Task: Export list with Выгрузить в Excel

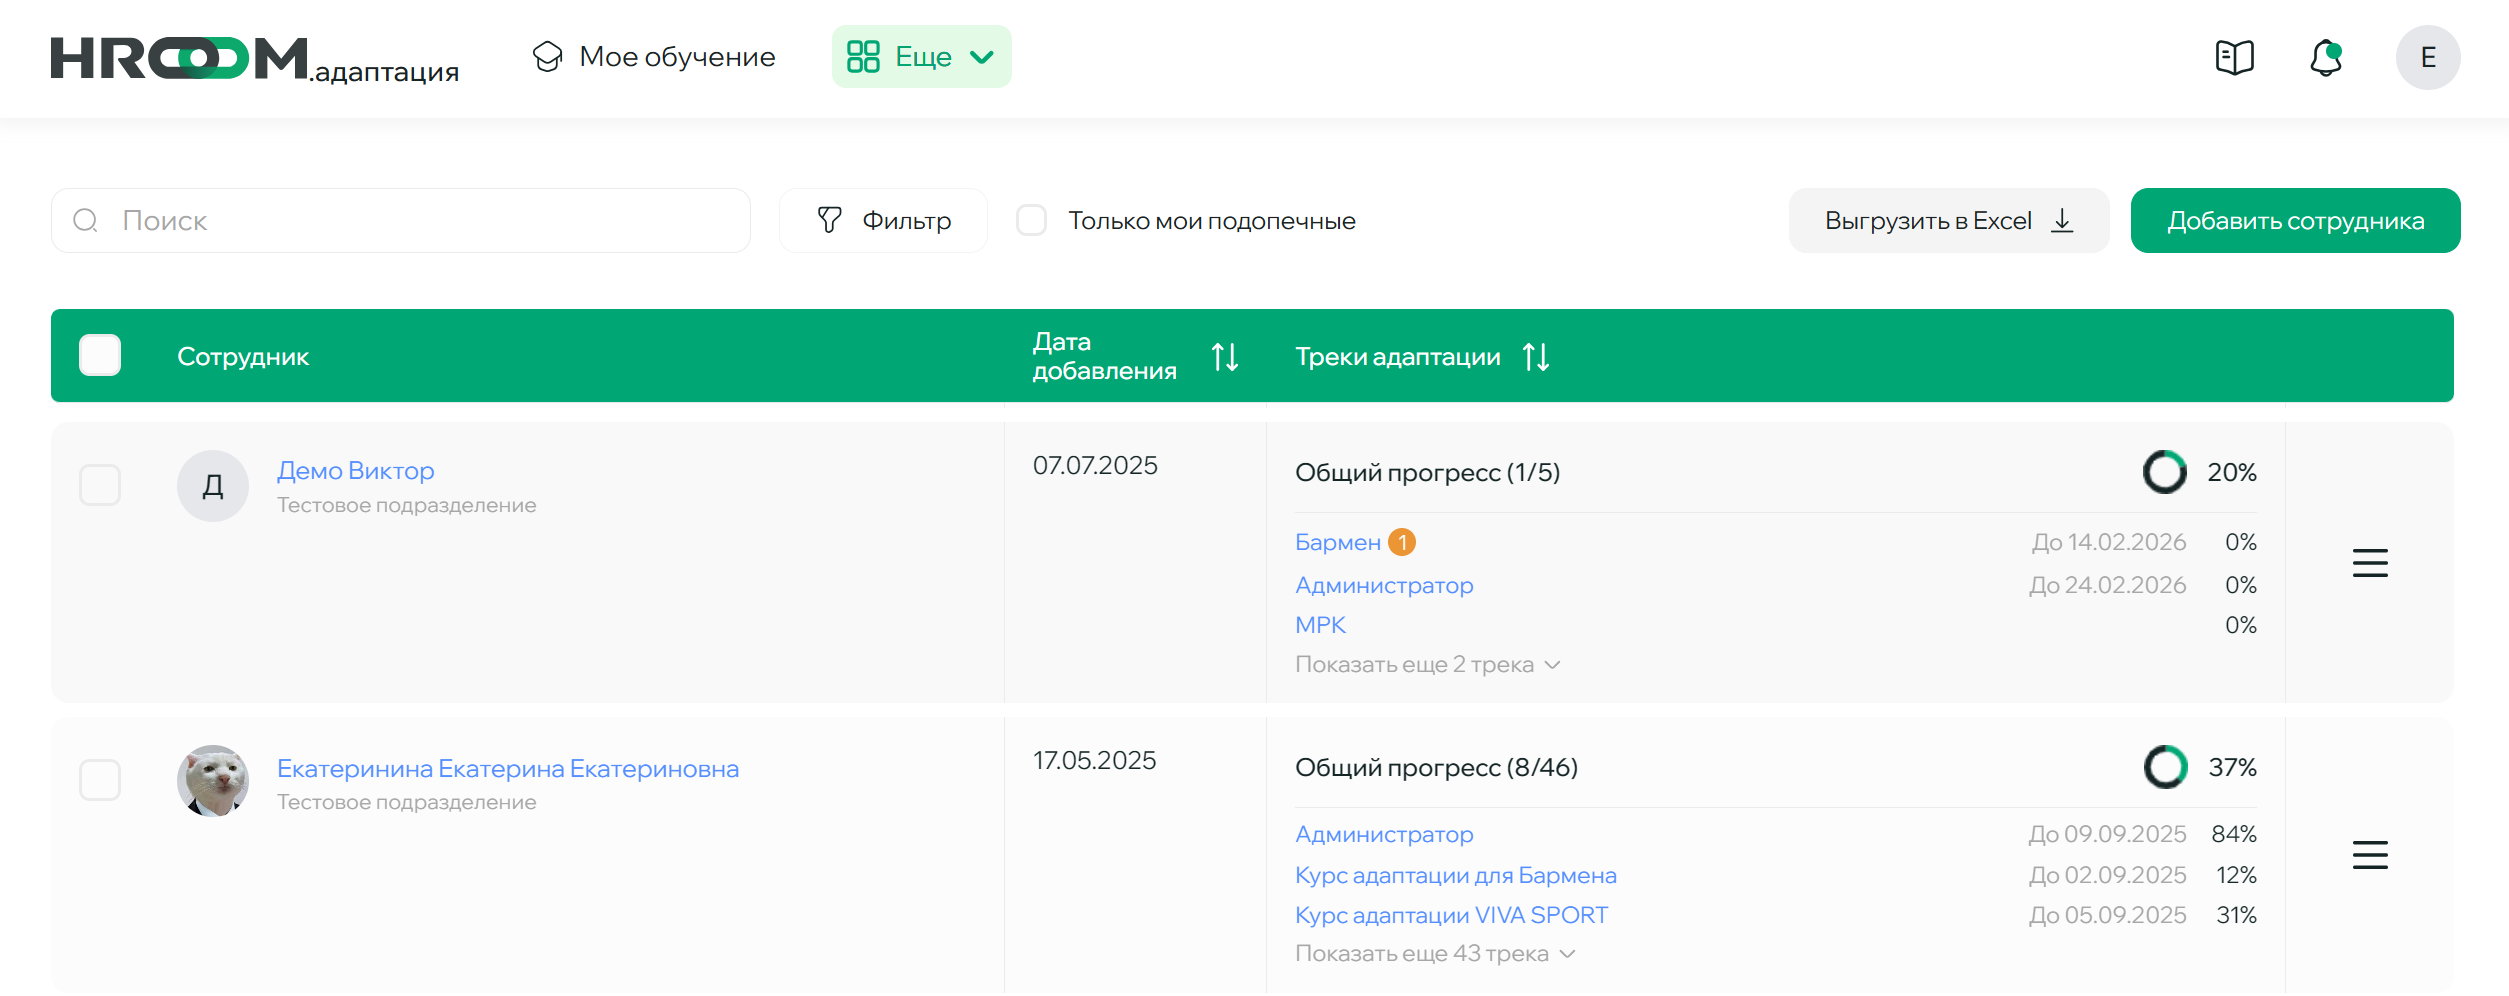Action: (1948, 221)
